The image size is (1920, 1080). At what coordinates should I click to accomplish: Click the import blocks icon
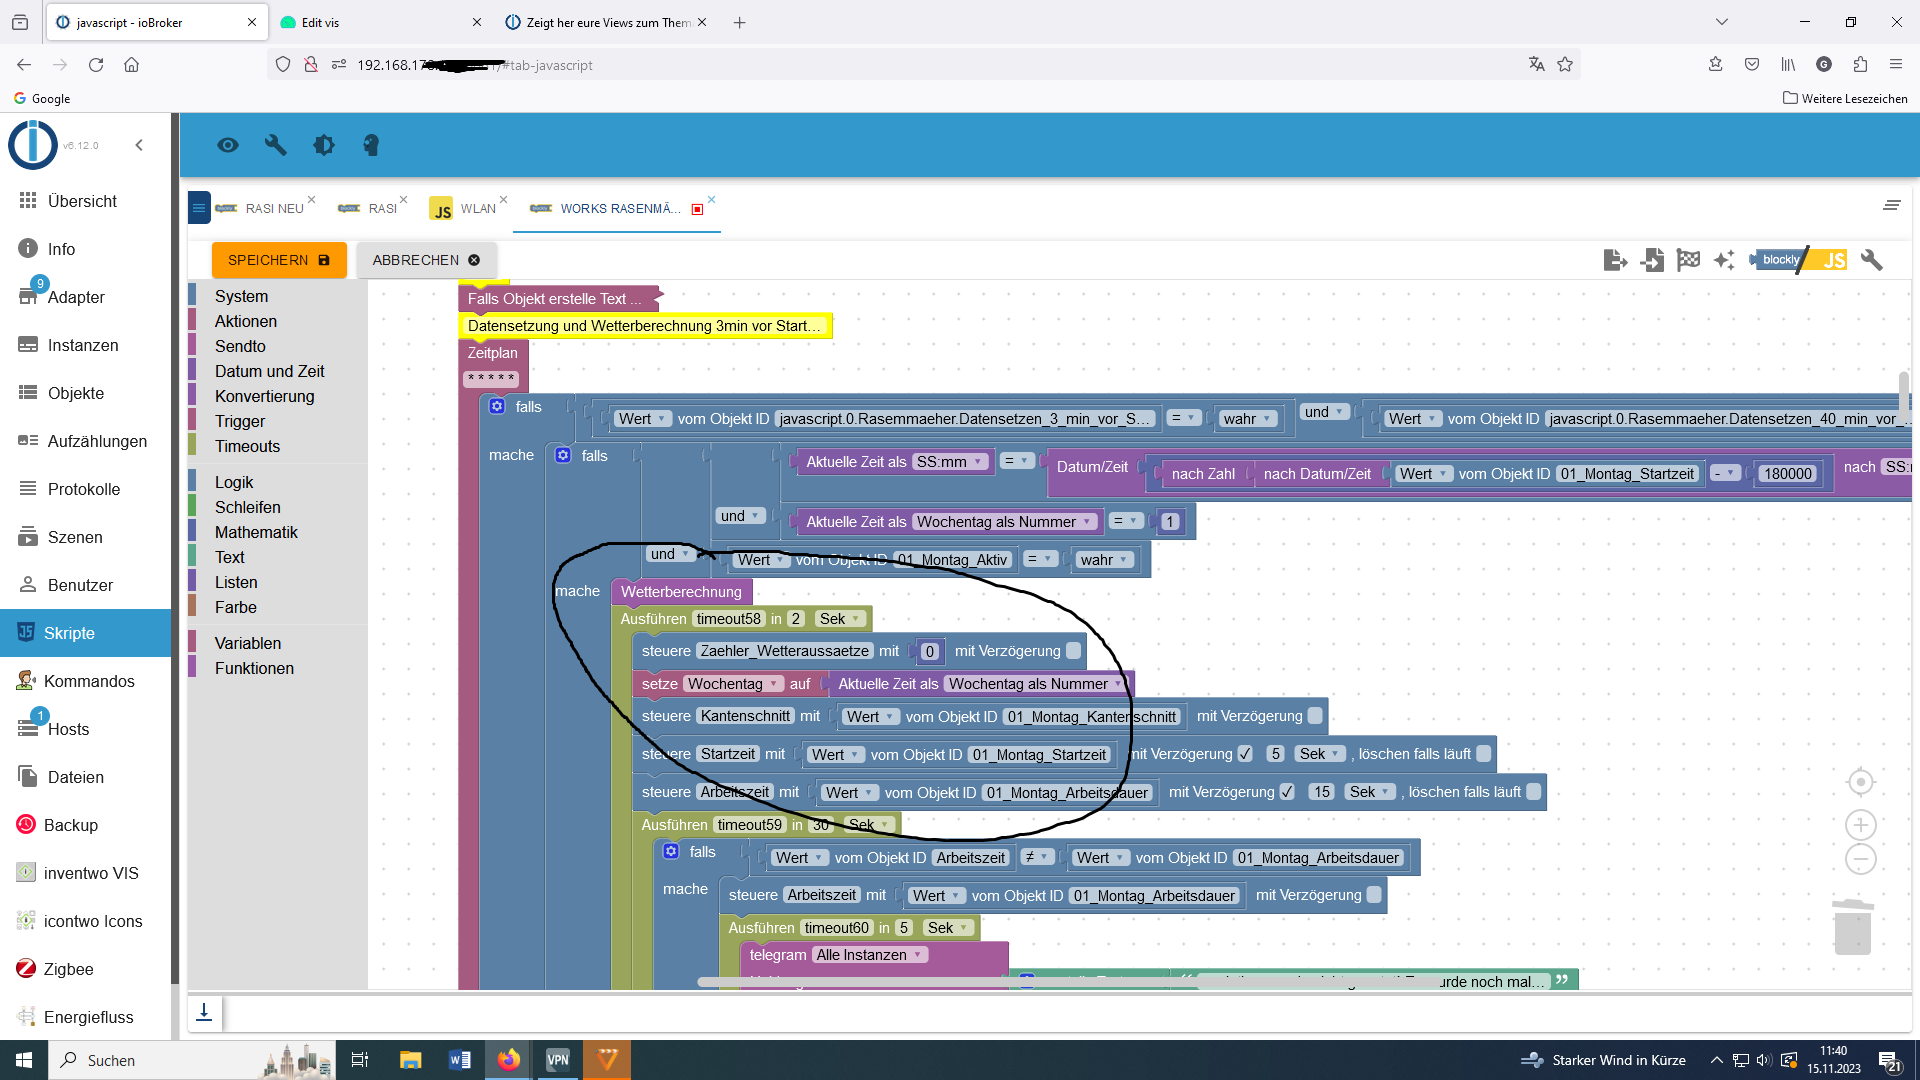click(1652, 260)
